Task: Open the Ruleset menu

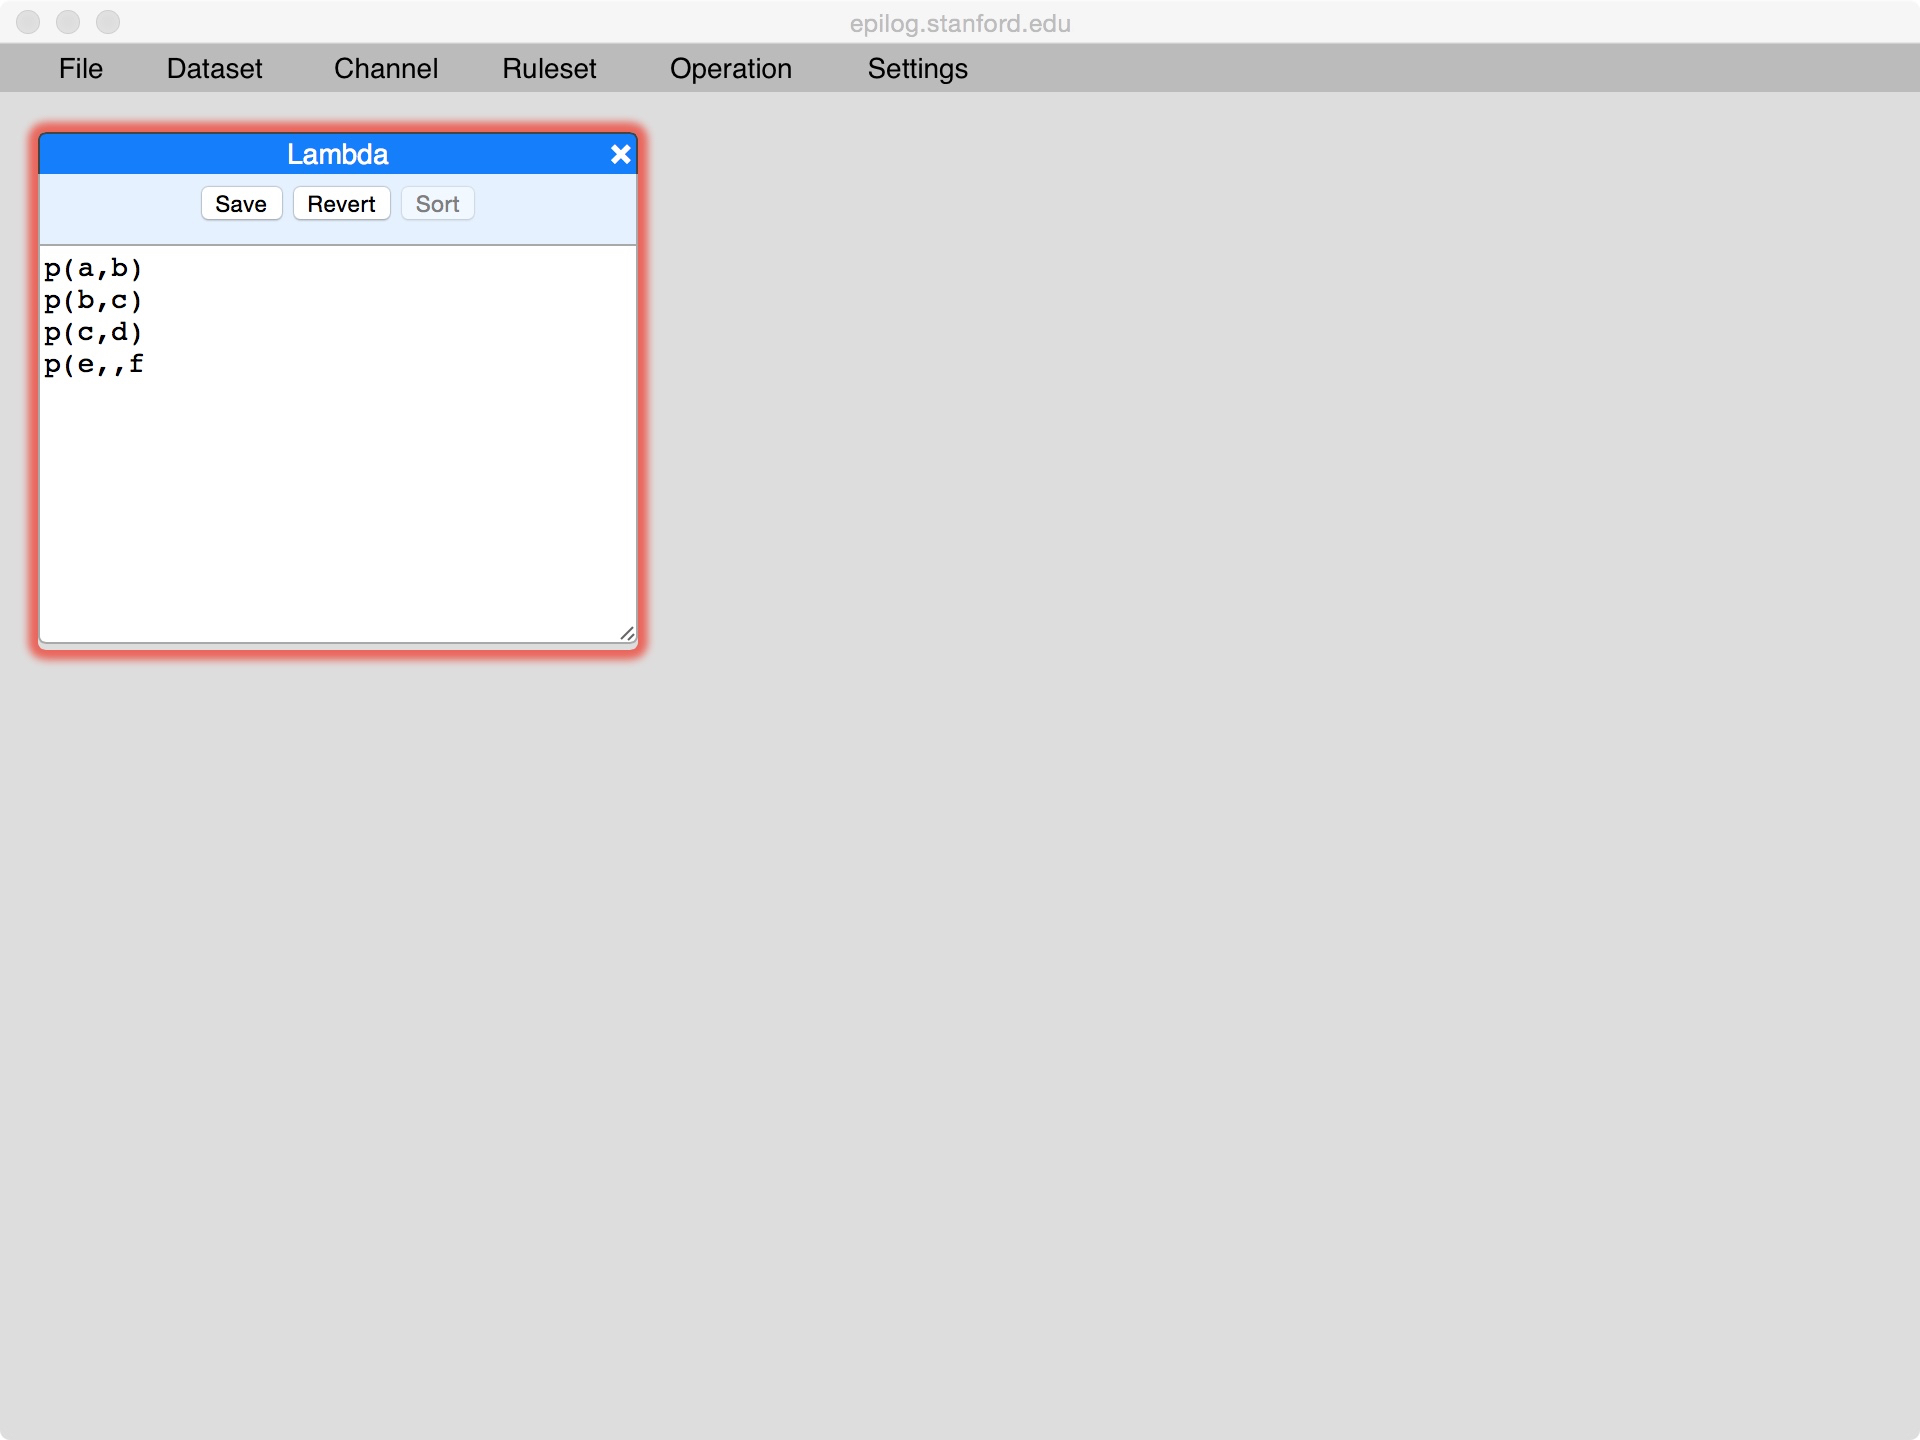Action: coord(549,68)
